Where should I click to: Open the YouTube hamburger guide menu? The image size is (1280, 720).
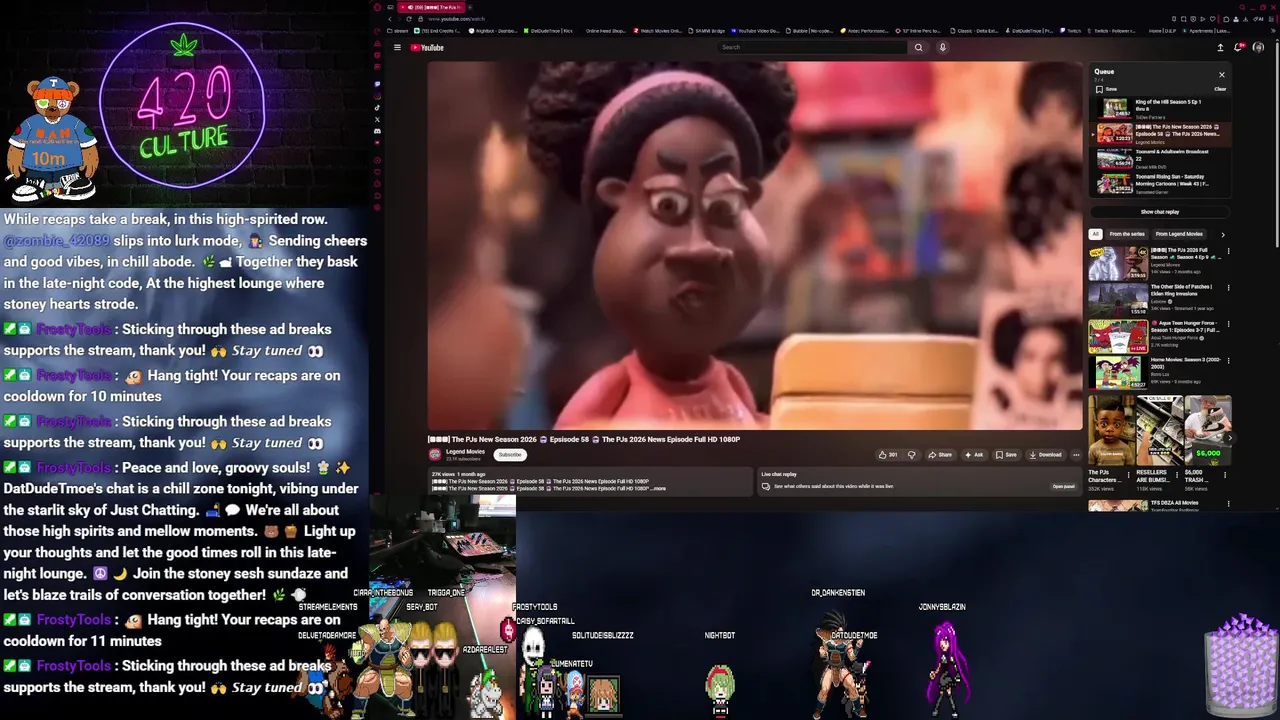[397, 47]
